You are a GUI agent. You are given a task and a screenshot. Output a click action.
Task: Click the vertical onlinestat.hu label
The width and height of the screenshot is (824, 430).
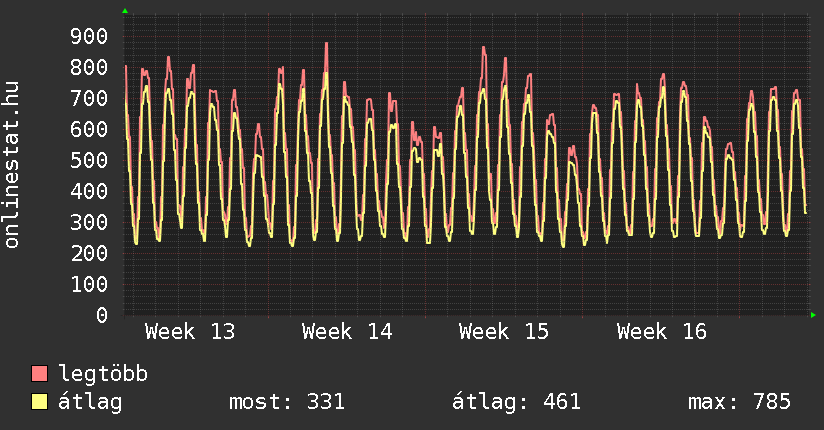click(x=13, y=165)
